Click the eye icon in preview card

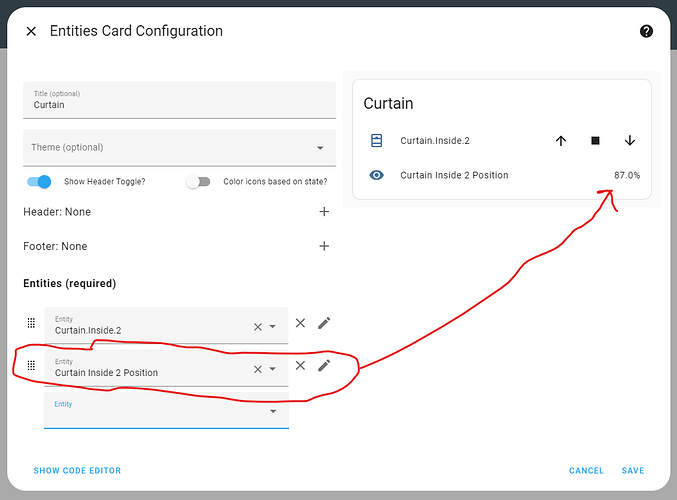coord(376,175)
